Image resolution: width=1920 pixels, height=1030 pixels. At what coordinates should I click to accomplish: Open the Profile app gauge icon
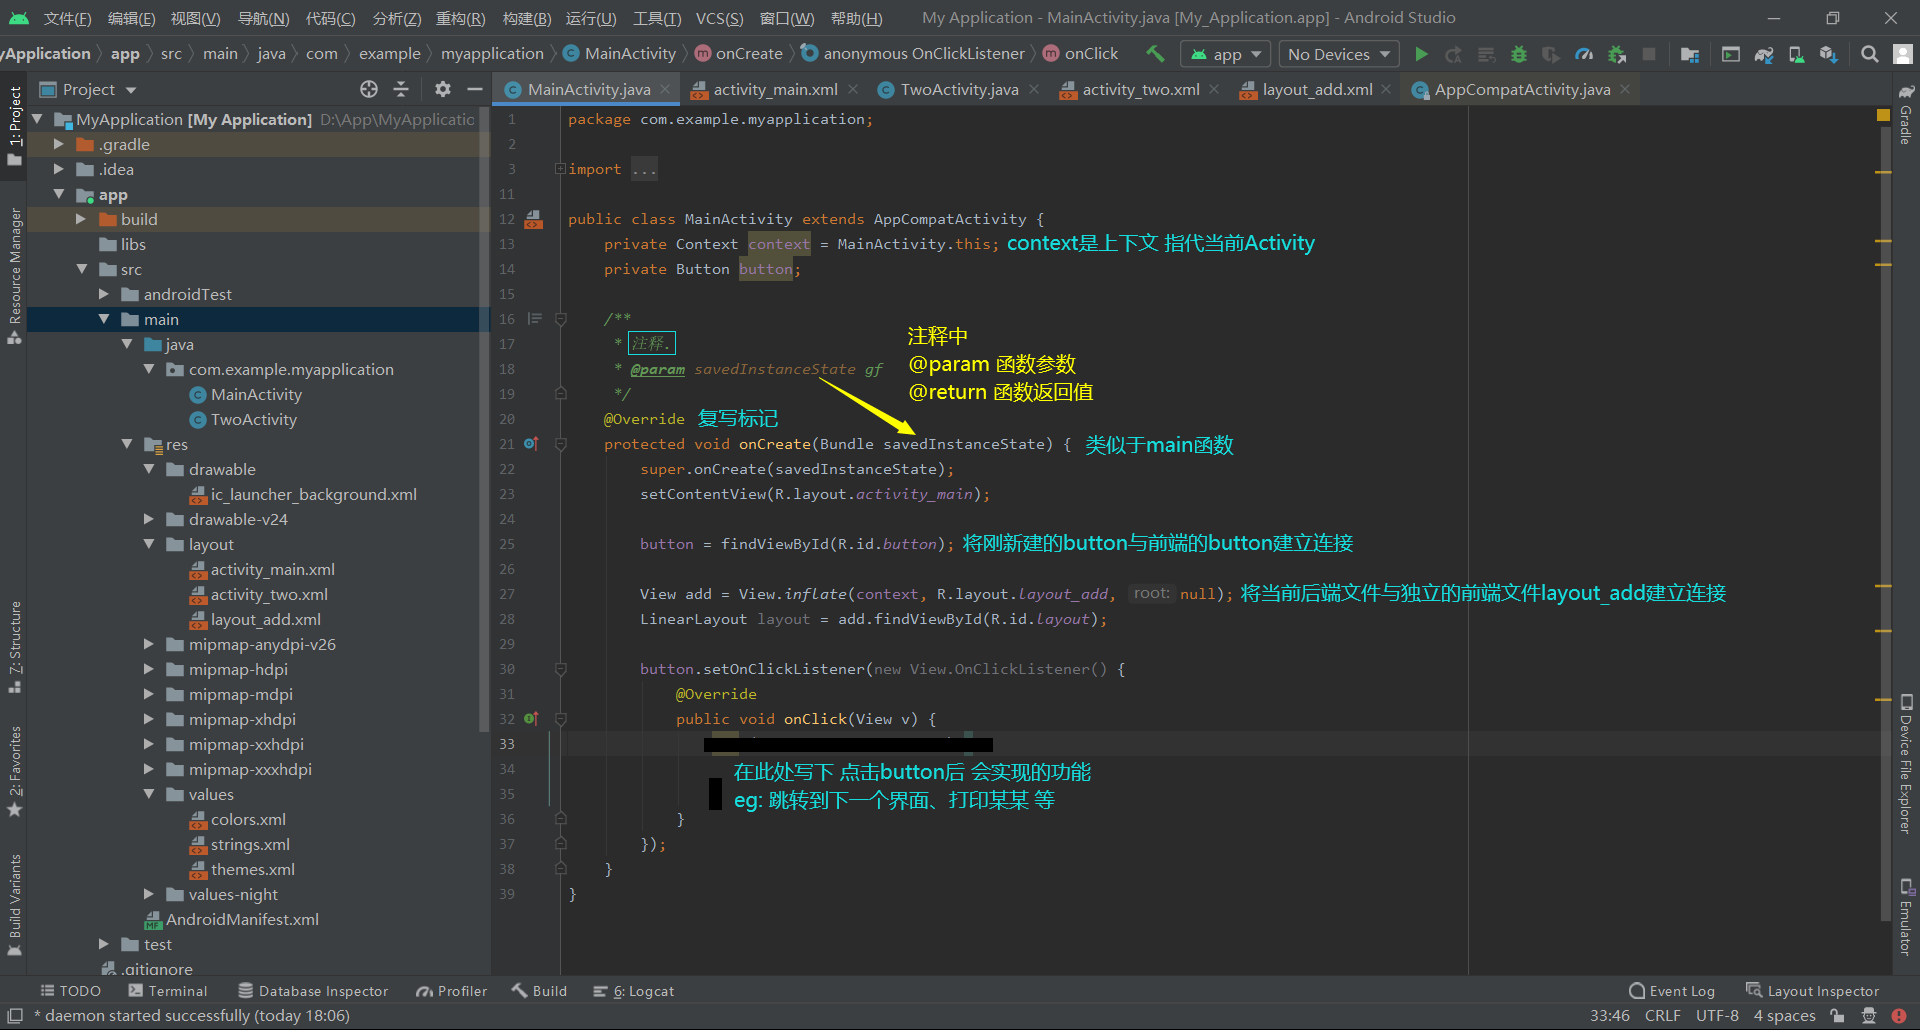click(1584, 54)
